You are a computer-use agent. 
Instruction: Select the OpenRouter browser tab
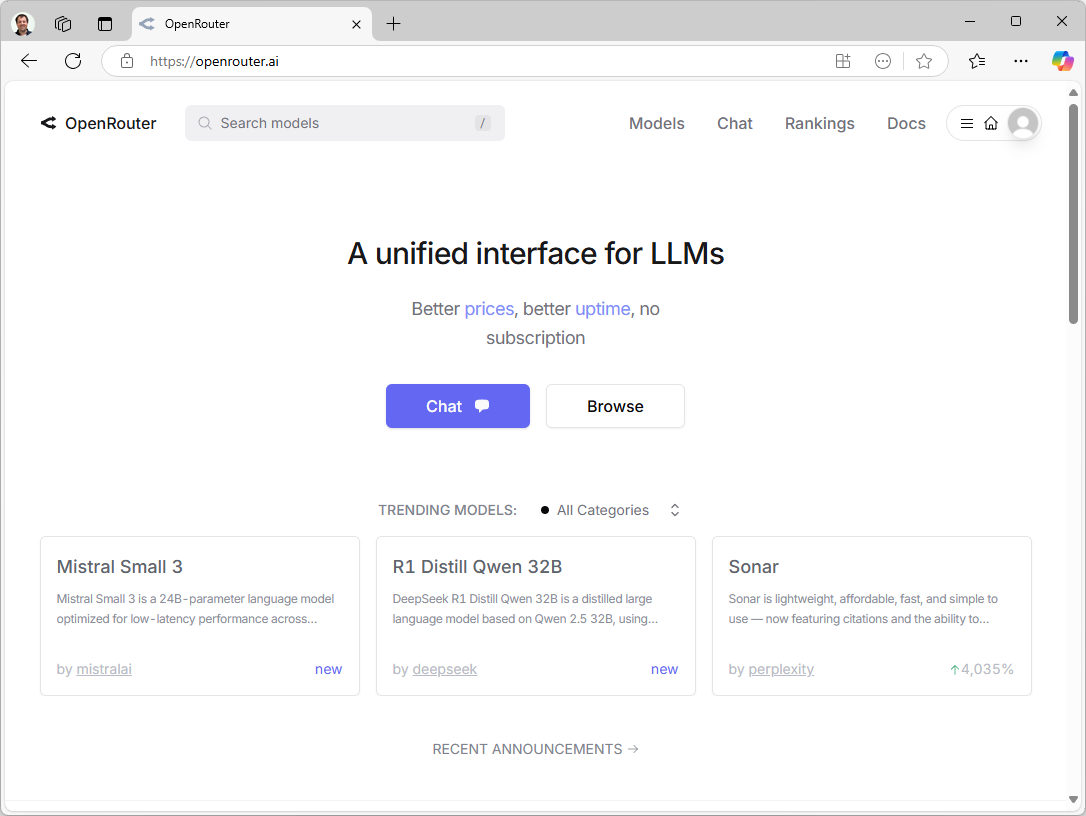click(252, 24)
